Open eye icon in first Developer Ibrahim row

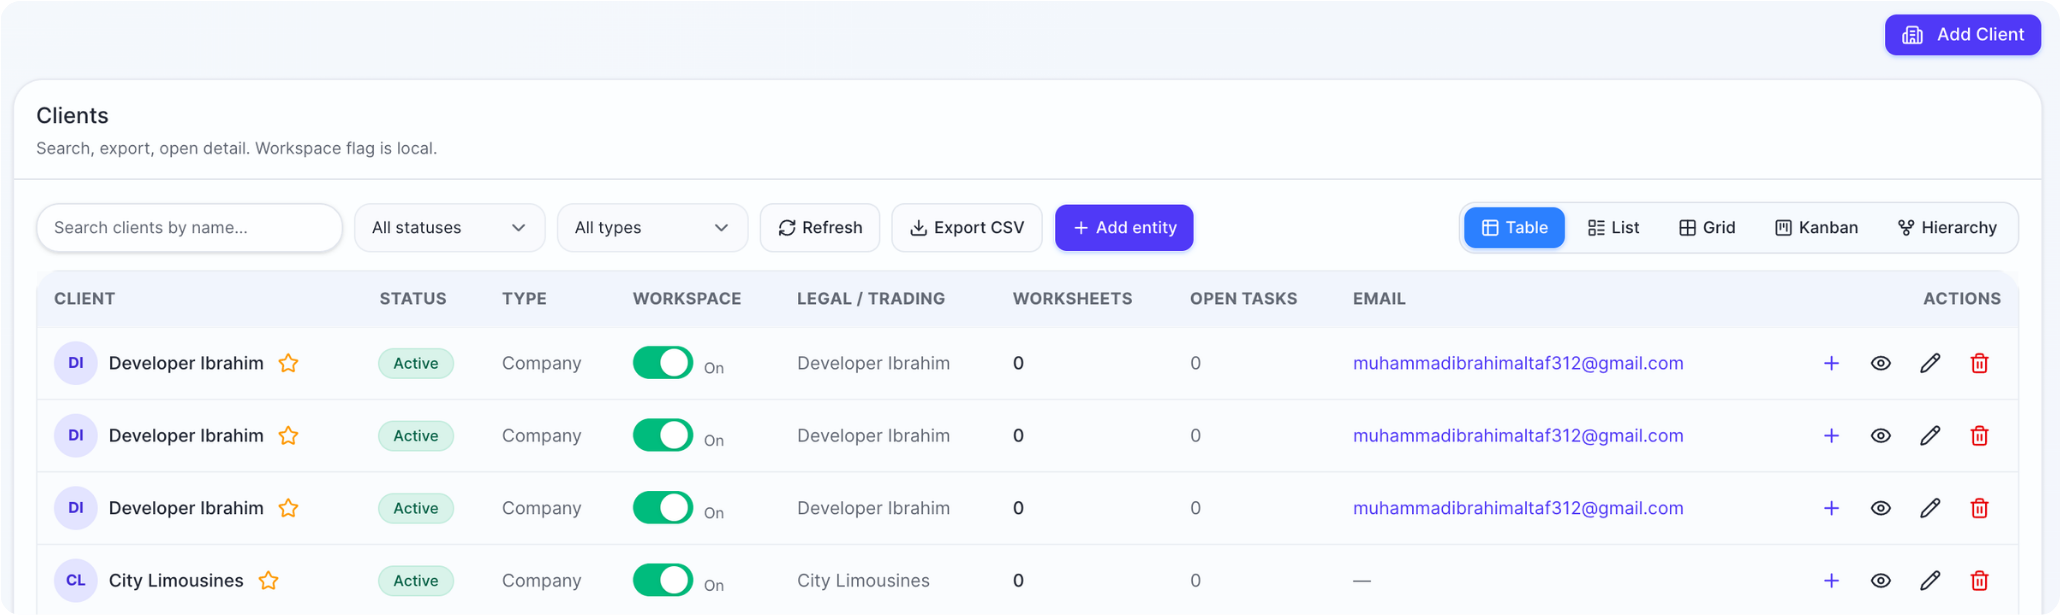point(1881,363)
